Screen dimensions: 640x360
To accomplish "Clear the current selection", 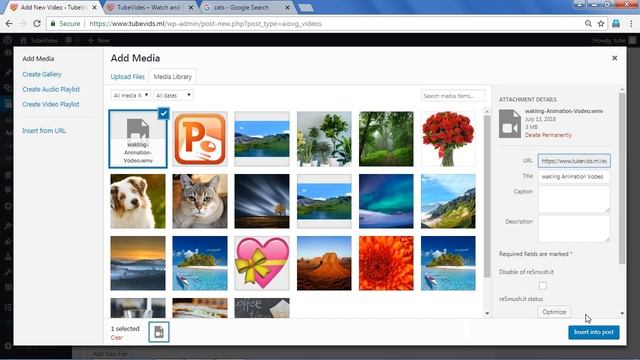I will click(x=116, y=338).
